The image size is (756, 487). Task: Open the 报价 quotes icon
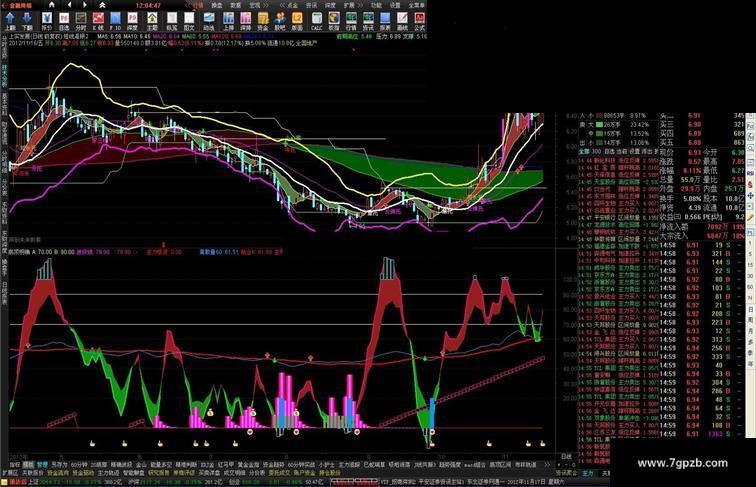click(47, 19)
